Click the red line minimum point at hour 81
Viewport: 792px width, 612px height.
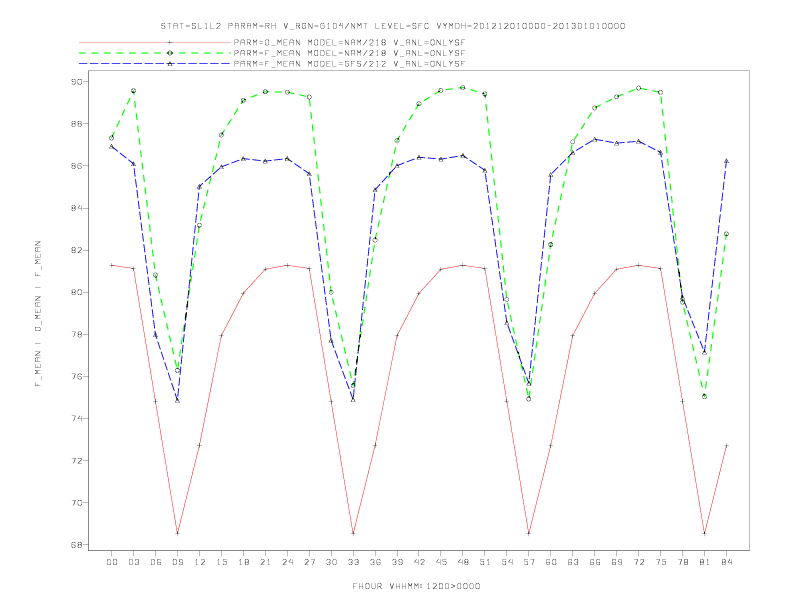[705, 533]
